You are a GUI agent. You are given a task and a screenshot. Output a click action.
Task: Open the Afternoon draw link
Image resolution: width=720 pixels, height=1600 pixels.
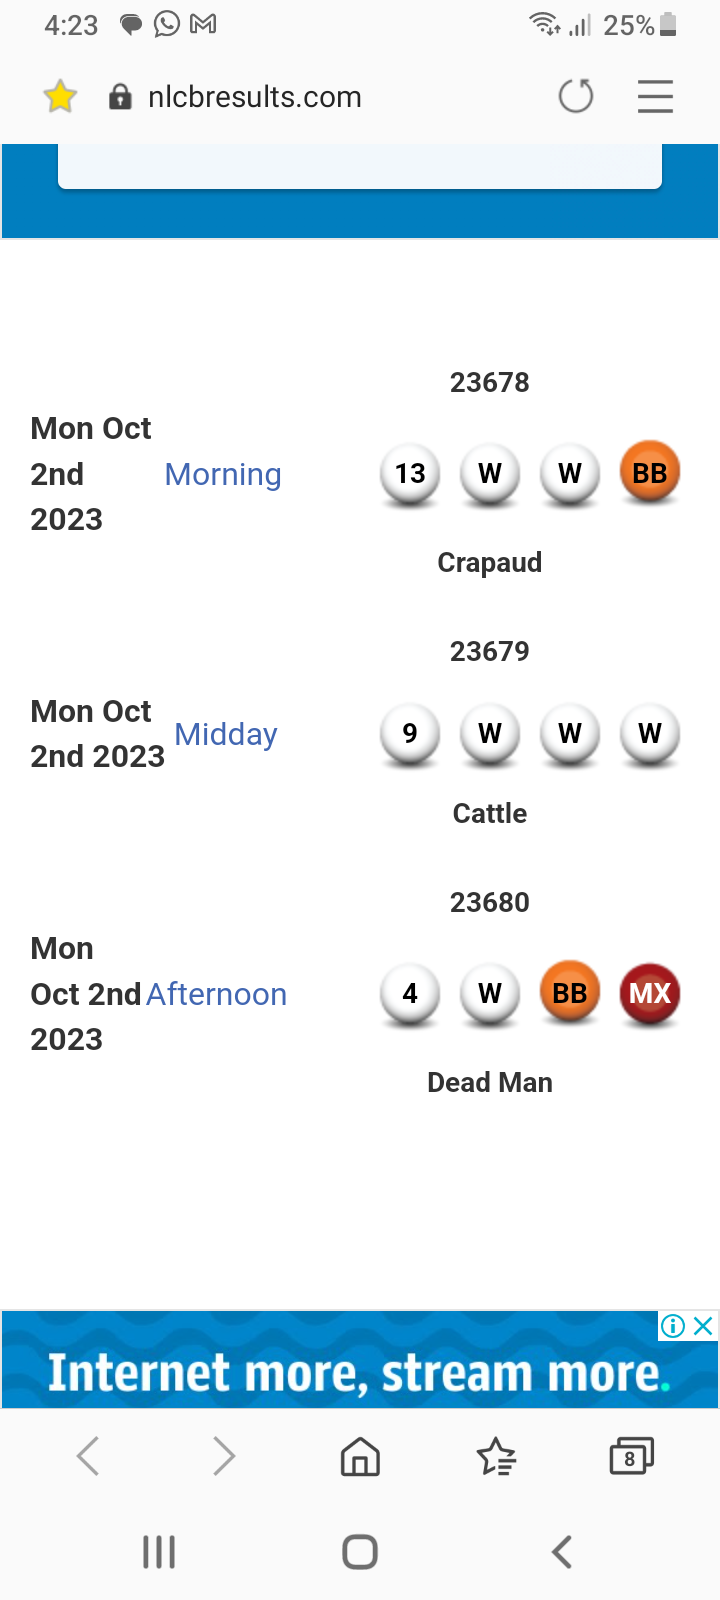(x=217, y=994)
